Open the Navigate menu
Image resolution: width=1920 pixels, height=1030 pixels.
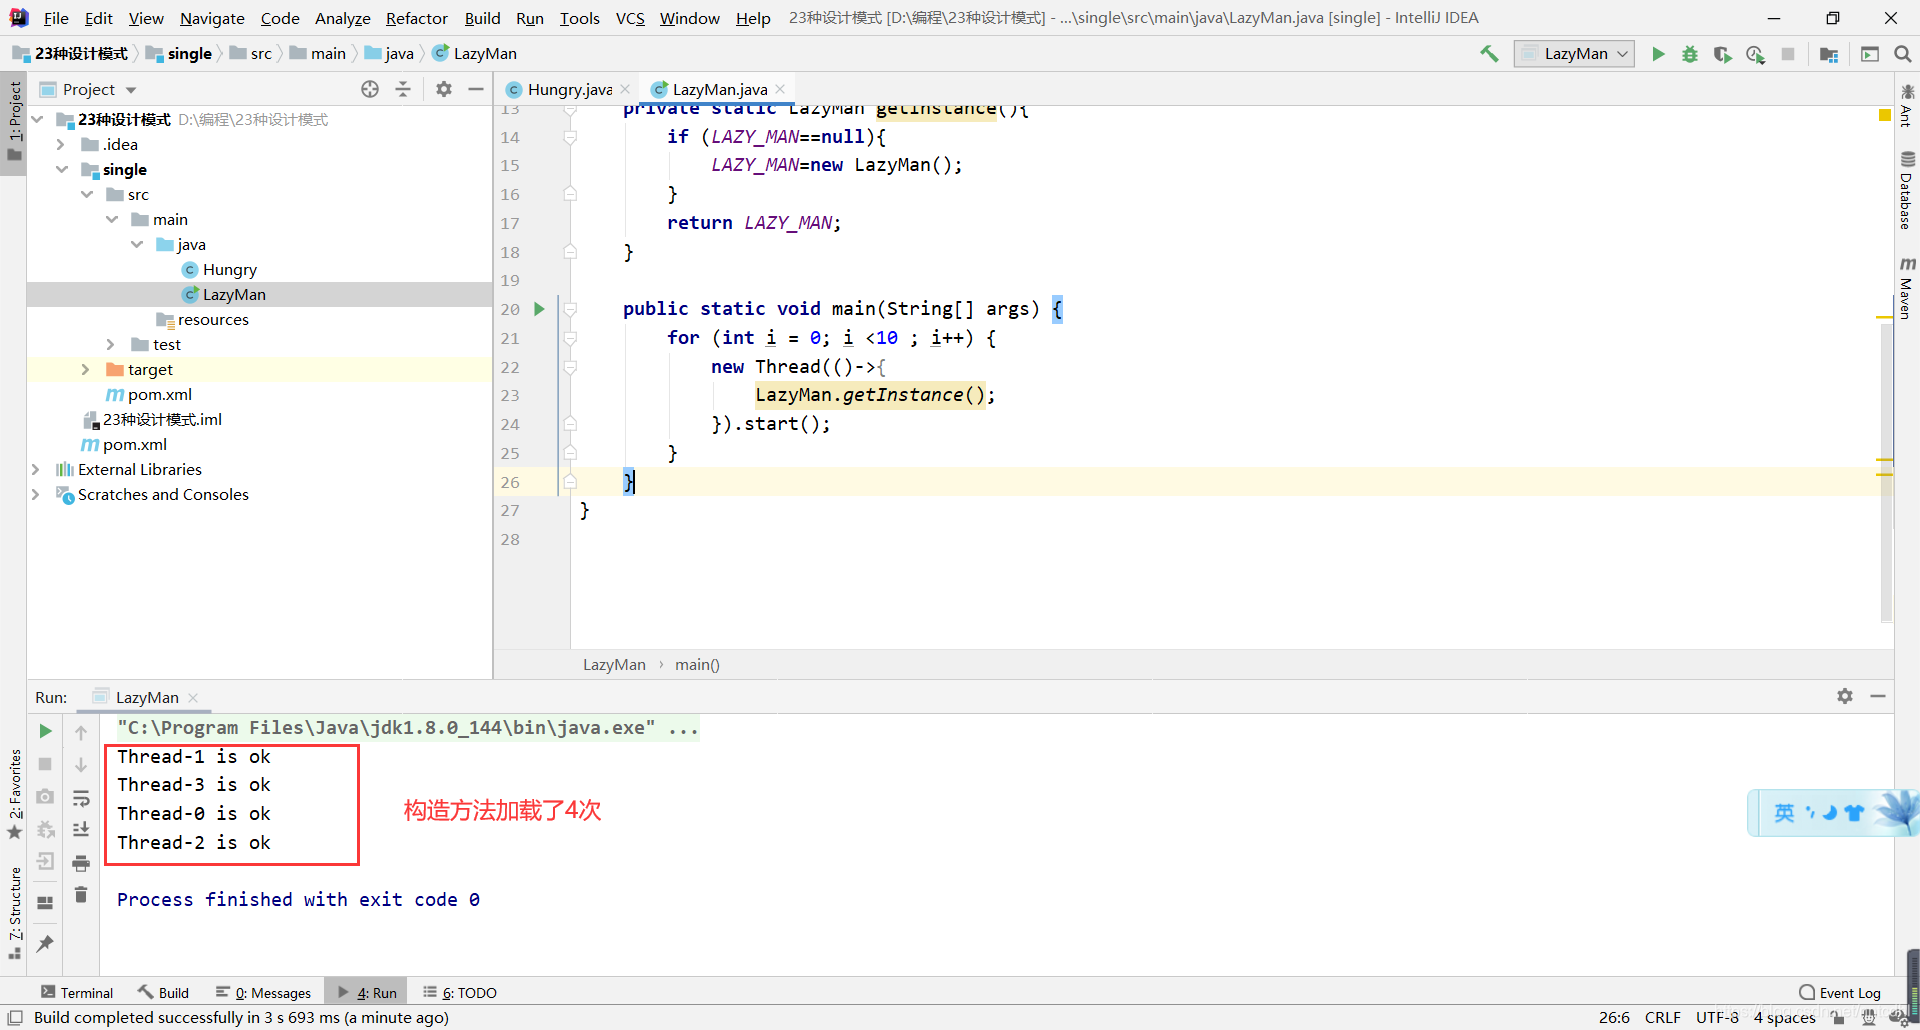coord(212,18)
